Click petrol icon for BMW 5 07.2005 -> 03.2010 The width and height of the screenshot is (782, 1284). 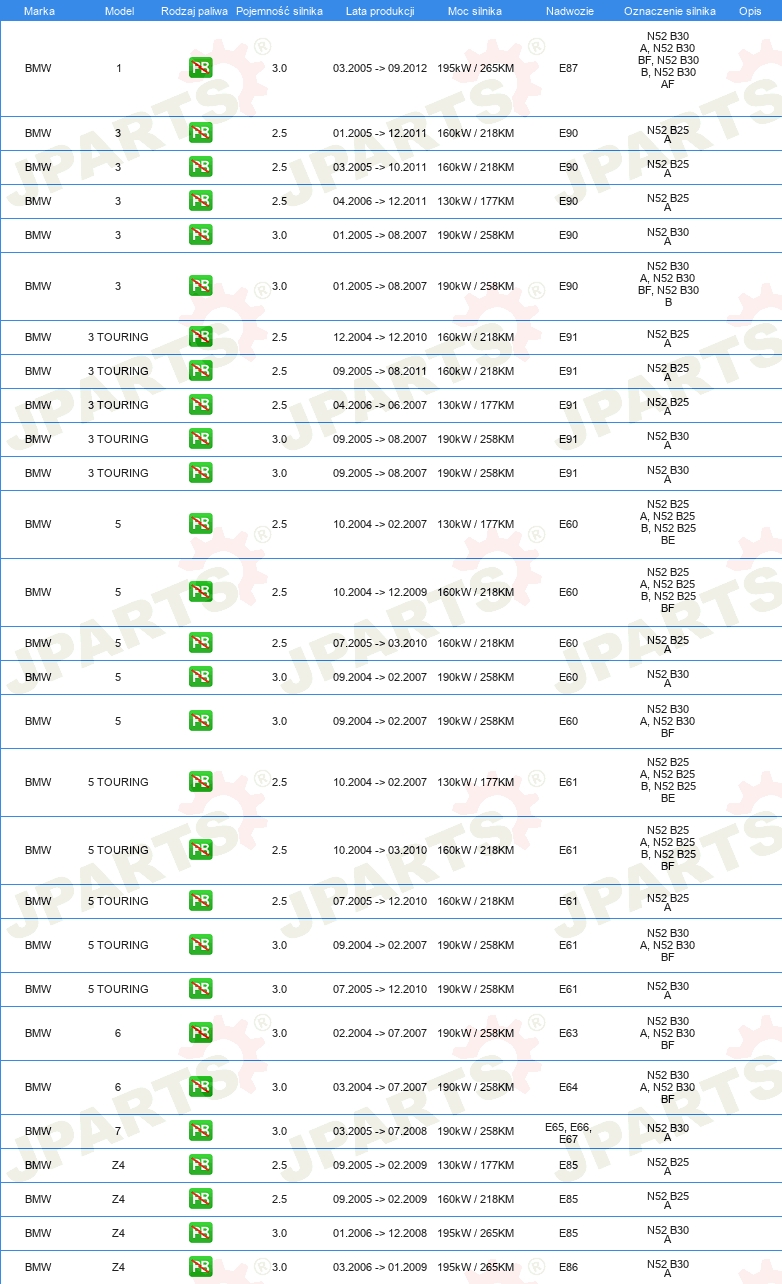[200, 643]
